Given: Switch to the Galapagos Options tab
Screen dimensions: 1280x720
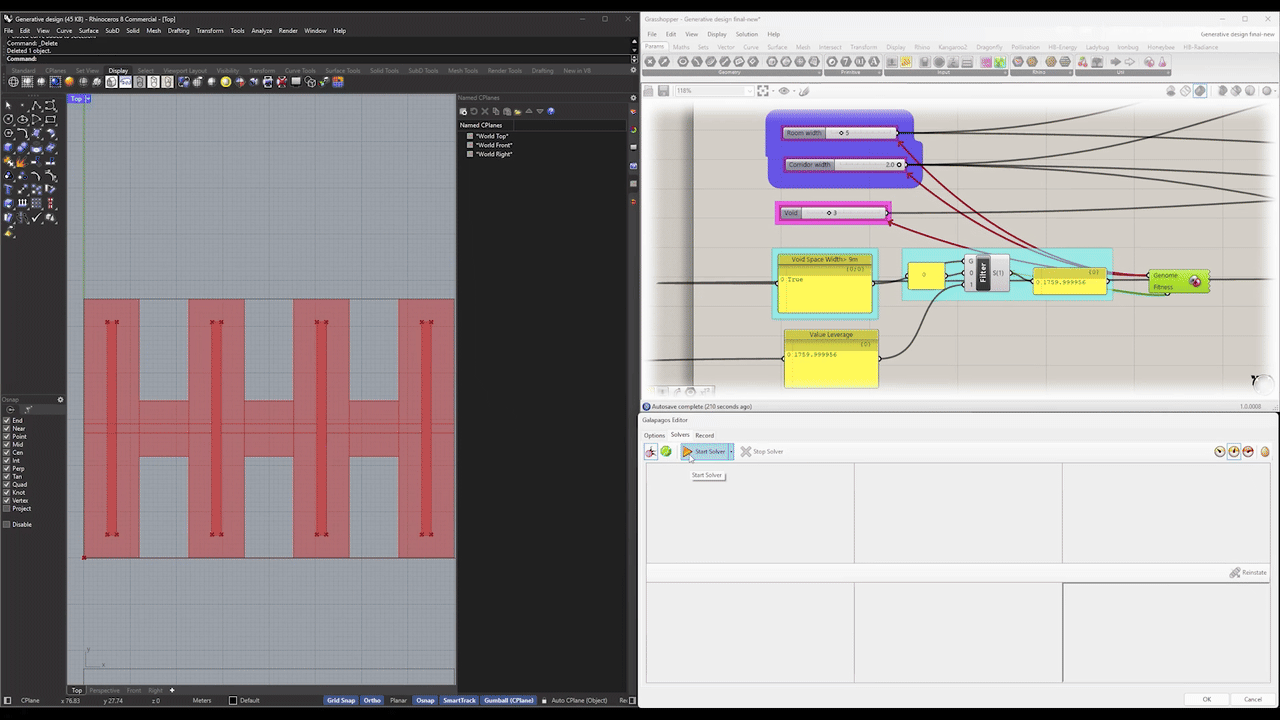Looking at the screenshot, I should point(654,435).
